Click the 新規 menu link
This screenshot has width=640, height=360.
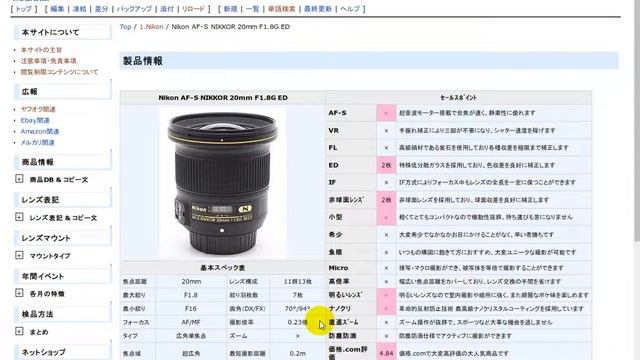(230, 9)
